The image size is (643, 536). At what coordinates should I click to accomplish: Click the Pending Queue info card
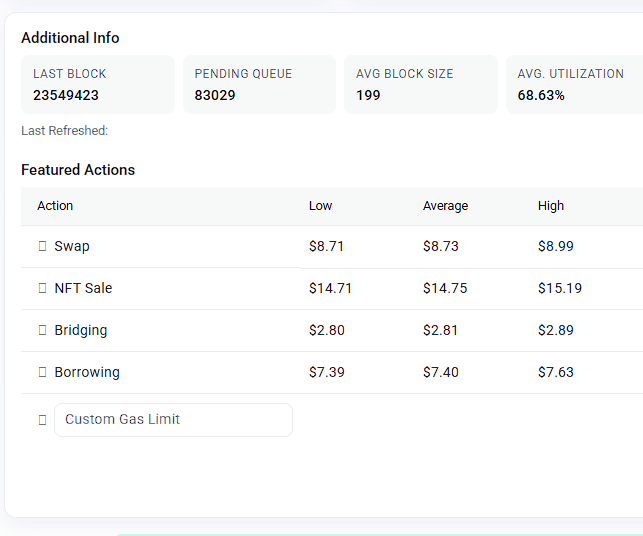[259, 85]
